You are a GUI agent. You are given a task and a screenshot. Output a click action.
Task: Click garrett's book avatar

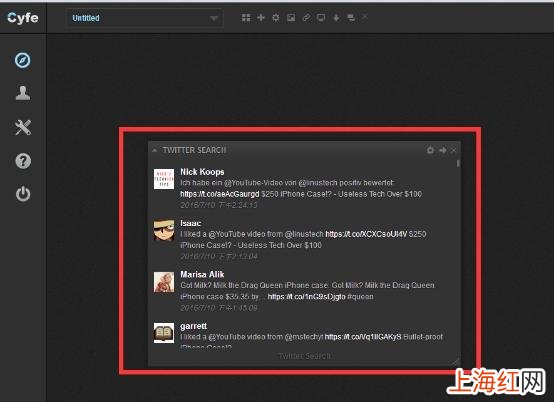click(164, 333)
